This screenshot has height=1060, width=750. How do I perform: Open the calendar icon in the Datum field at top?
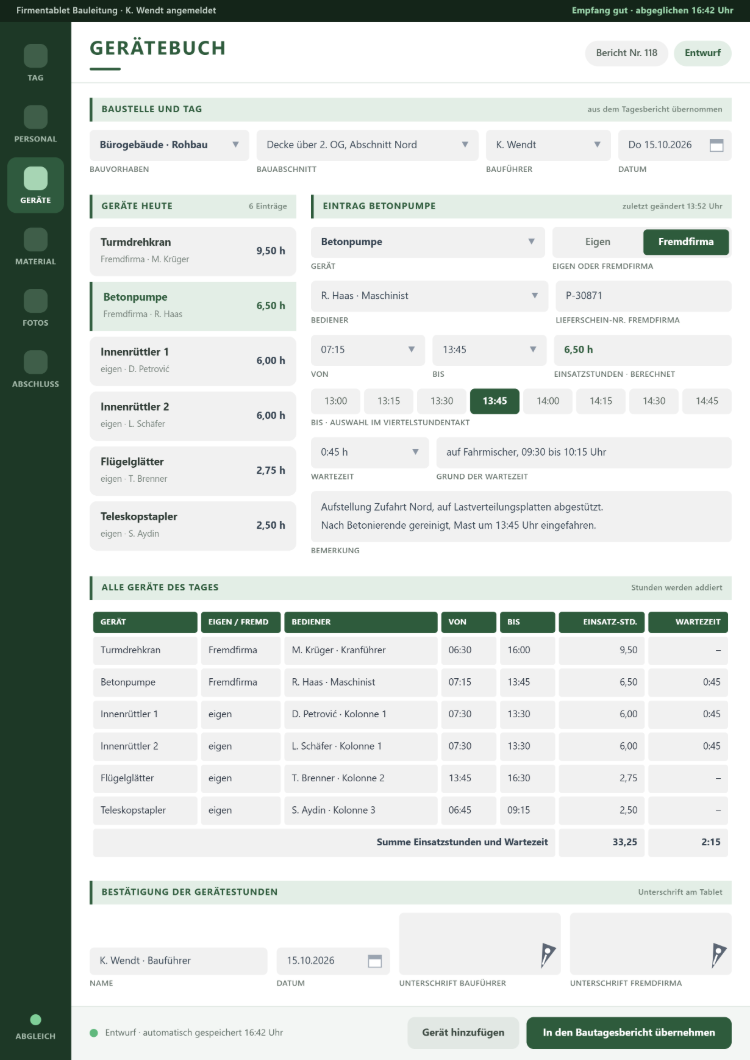[716, 145]
